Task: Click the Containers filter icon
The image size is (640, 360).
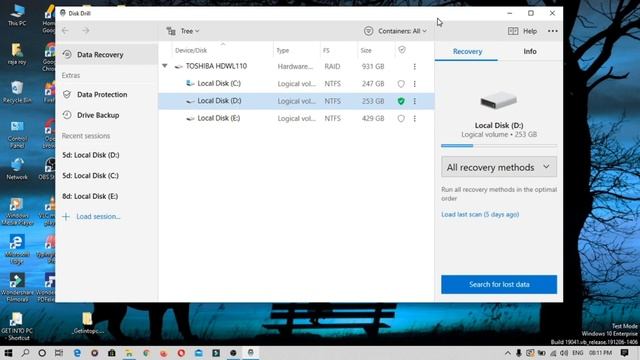Action: 369,31
